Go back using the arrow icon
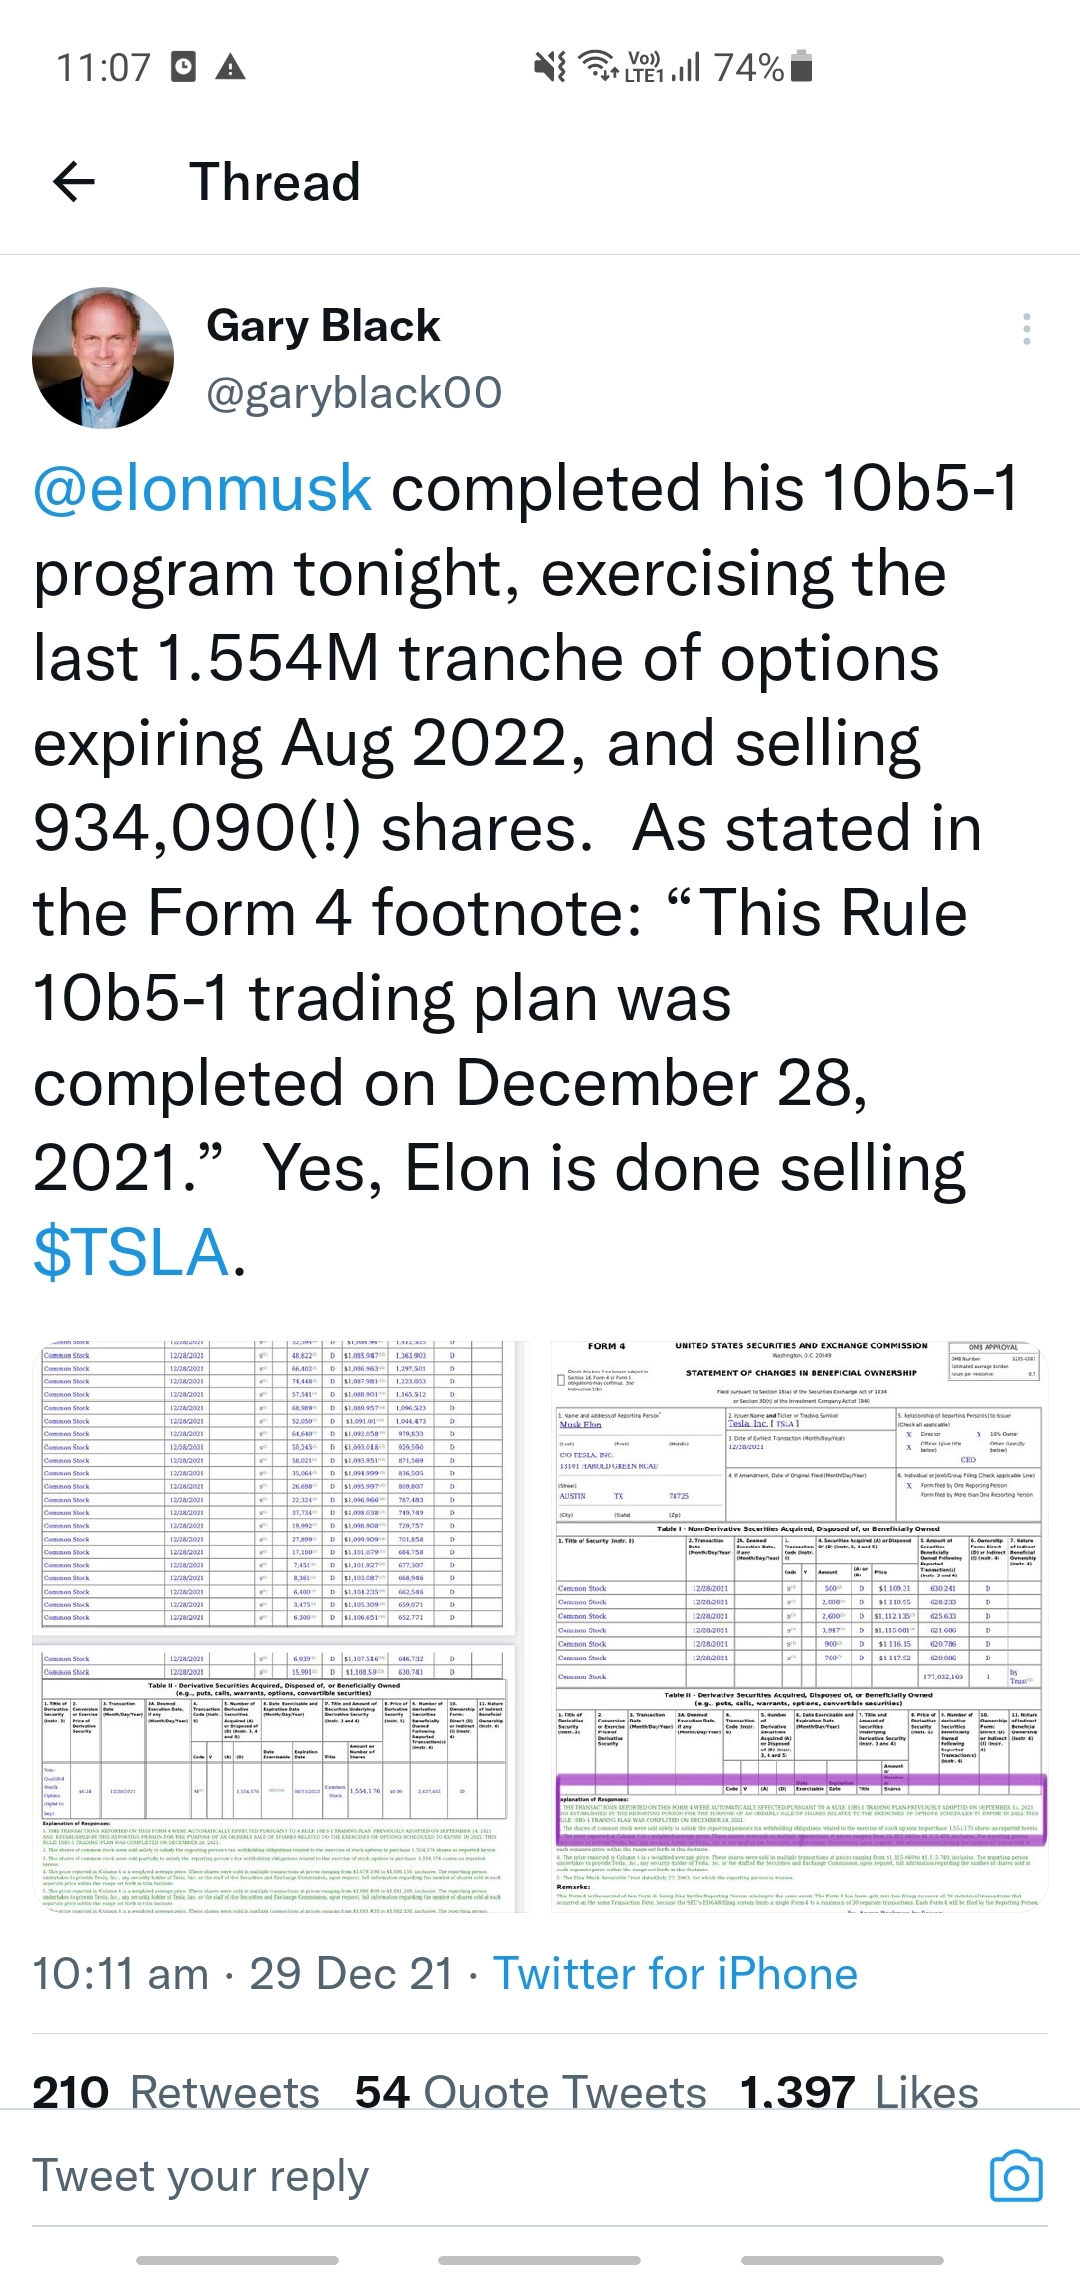 [74, 182]
